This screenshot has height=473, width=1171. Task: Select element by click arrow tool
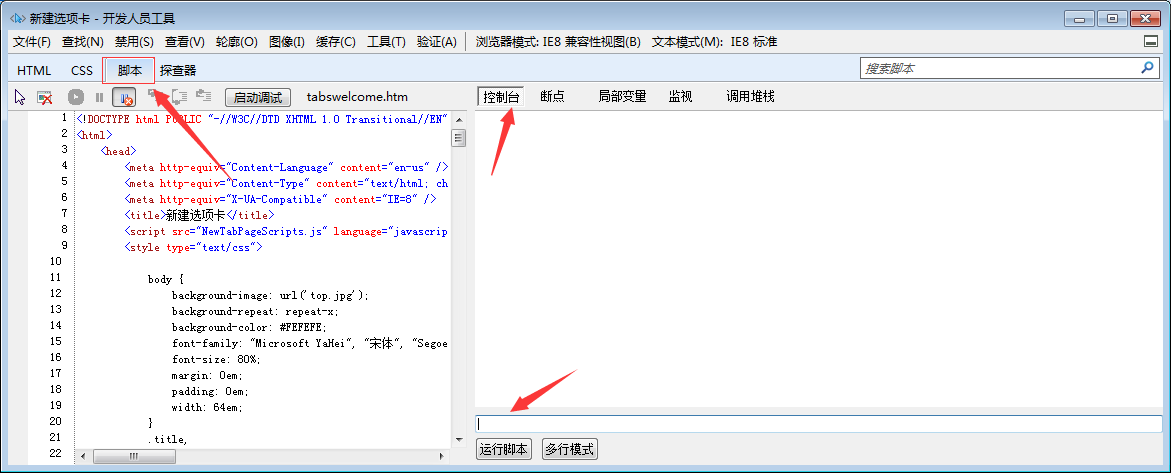click(20, 97)
